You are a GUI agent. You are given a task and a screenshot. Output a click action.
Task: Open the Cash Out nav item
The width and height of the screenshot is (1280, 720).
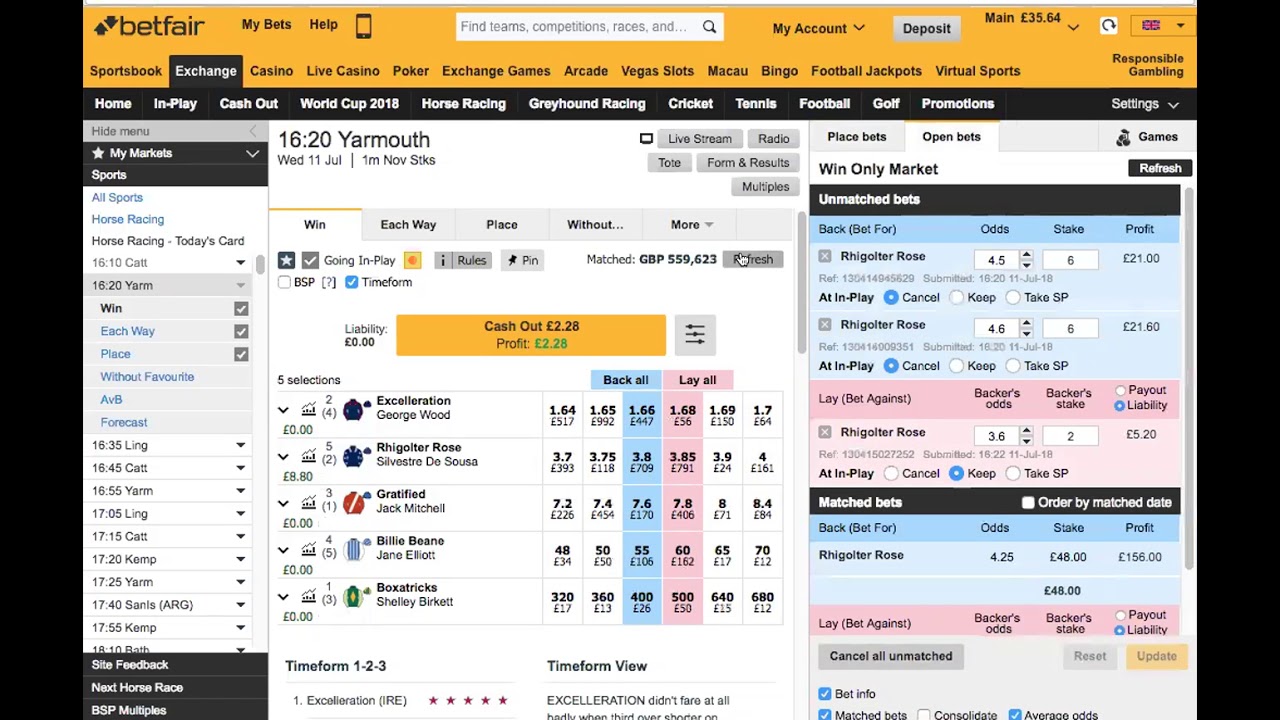[x=249, y=104]
